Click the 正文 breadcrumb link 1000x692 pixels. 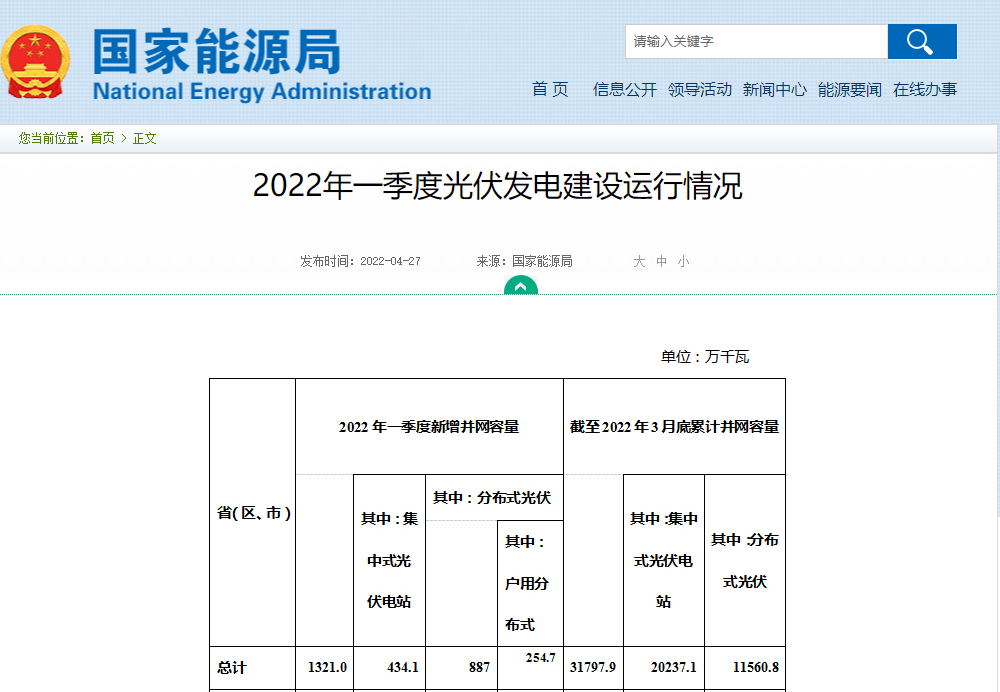pos(145,138)
